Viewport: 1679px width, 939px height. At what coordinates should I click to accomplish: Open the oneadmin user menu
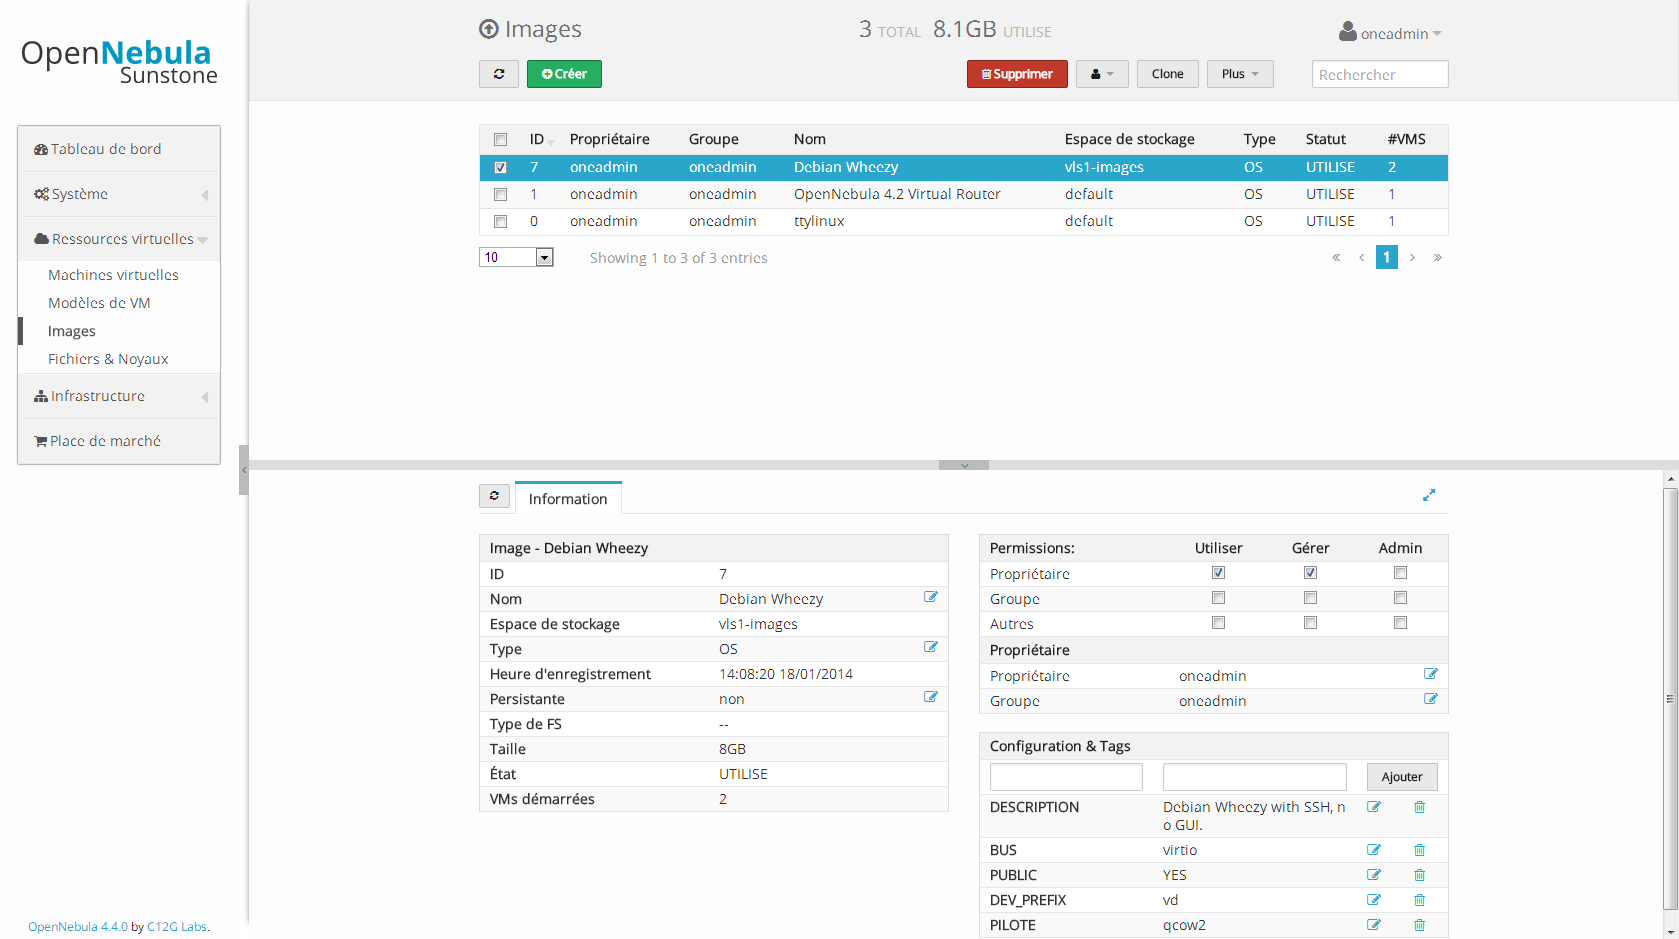click(1391, 33)
